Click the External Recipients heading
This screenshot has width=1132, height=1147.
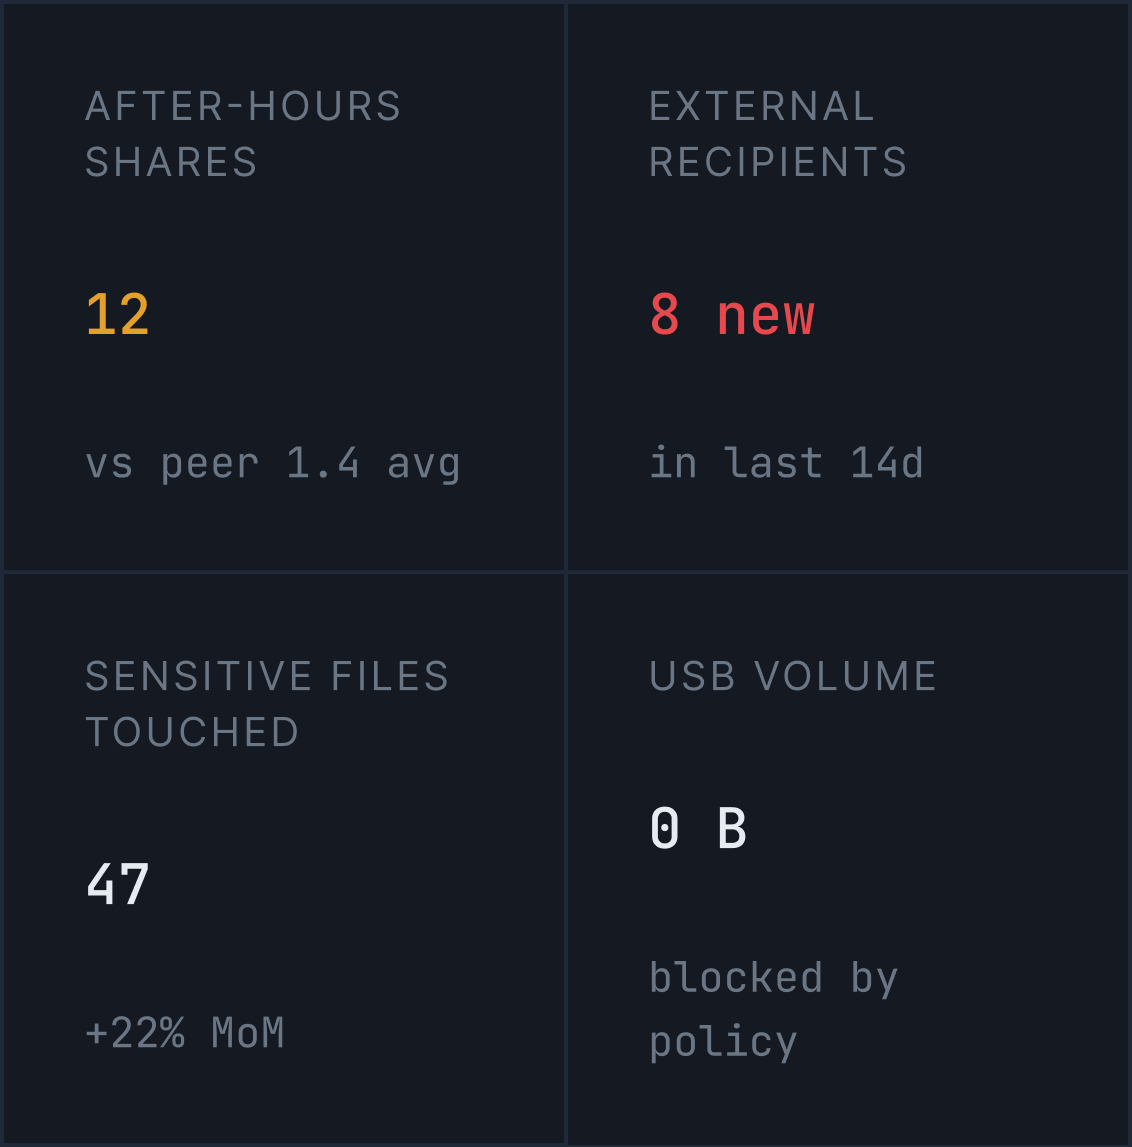coord(778,134)
